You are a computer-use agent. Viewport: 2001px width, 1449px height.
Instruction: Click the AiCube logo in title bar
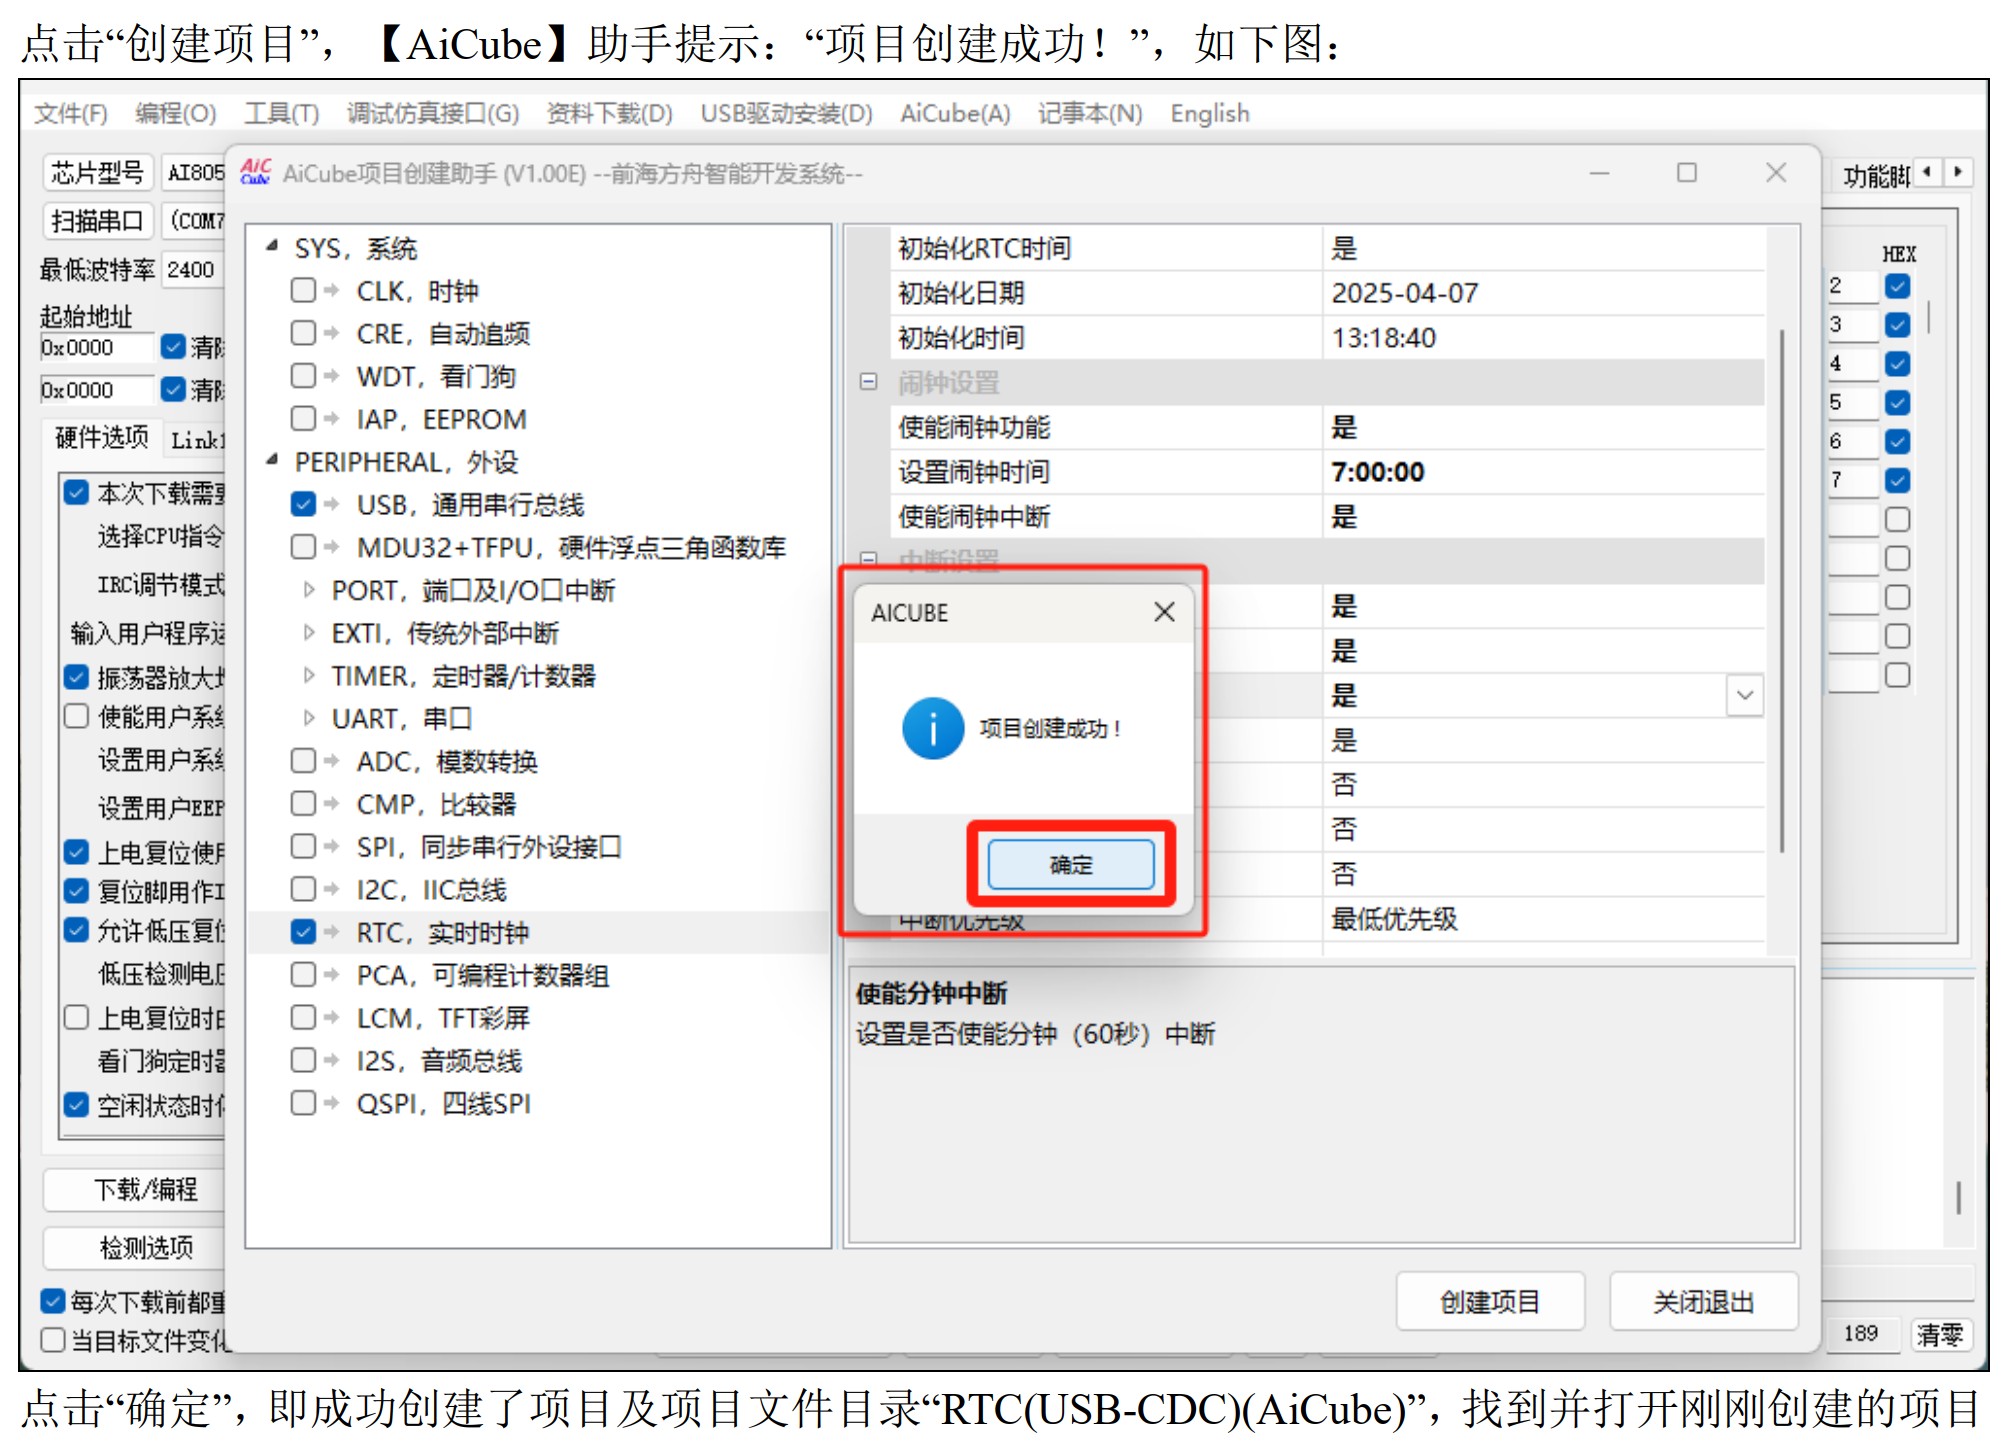pyautogui.click(x=256, y=172)
